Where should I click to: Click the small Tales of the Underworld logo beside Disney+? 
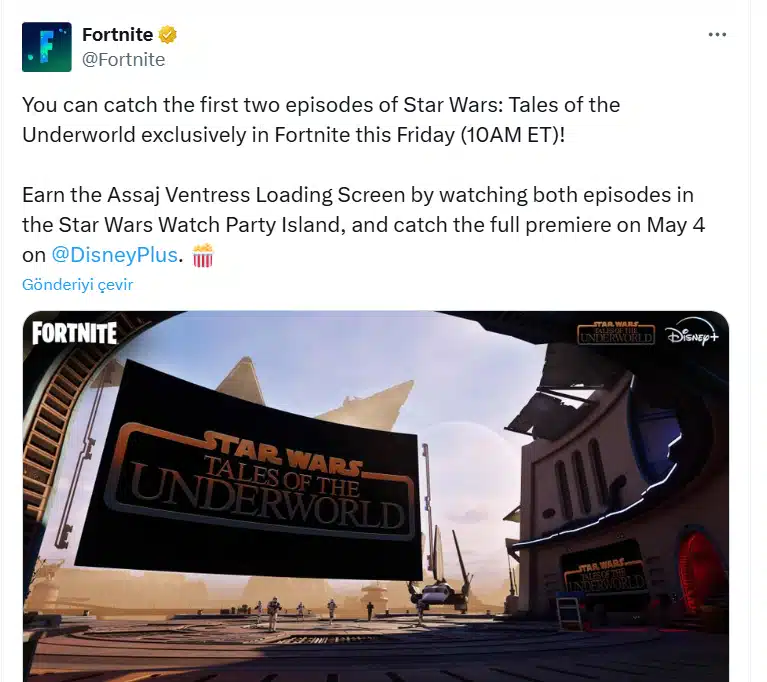(615, 333)
